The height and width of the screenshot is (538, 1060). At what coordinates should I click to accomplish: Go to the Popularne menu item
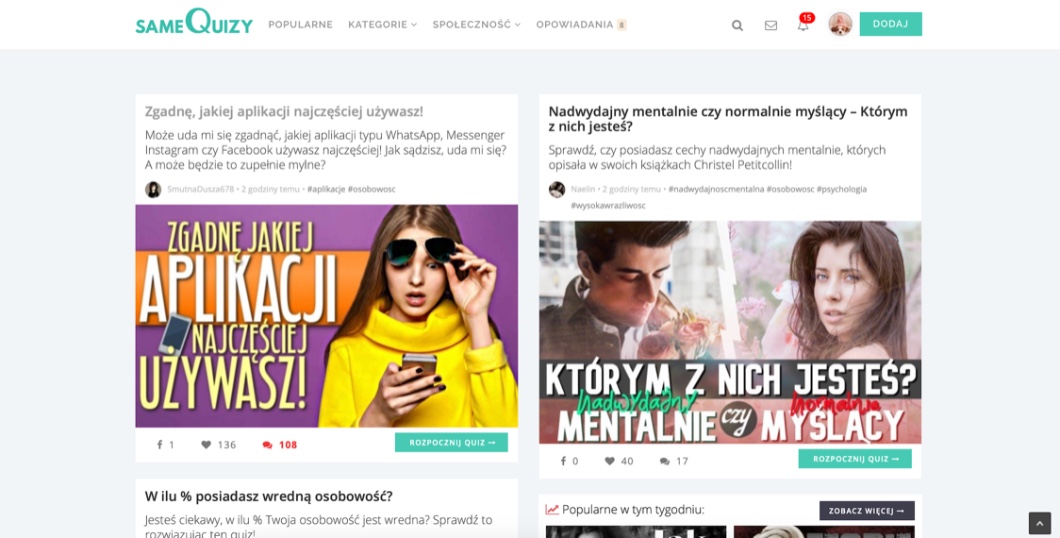click(x=300, y=24)
